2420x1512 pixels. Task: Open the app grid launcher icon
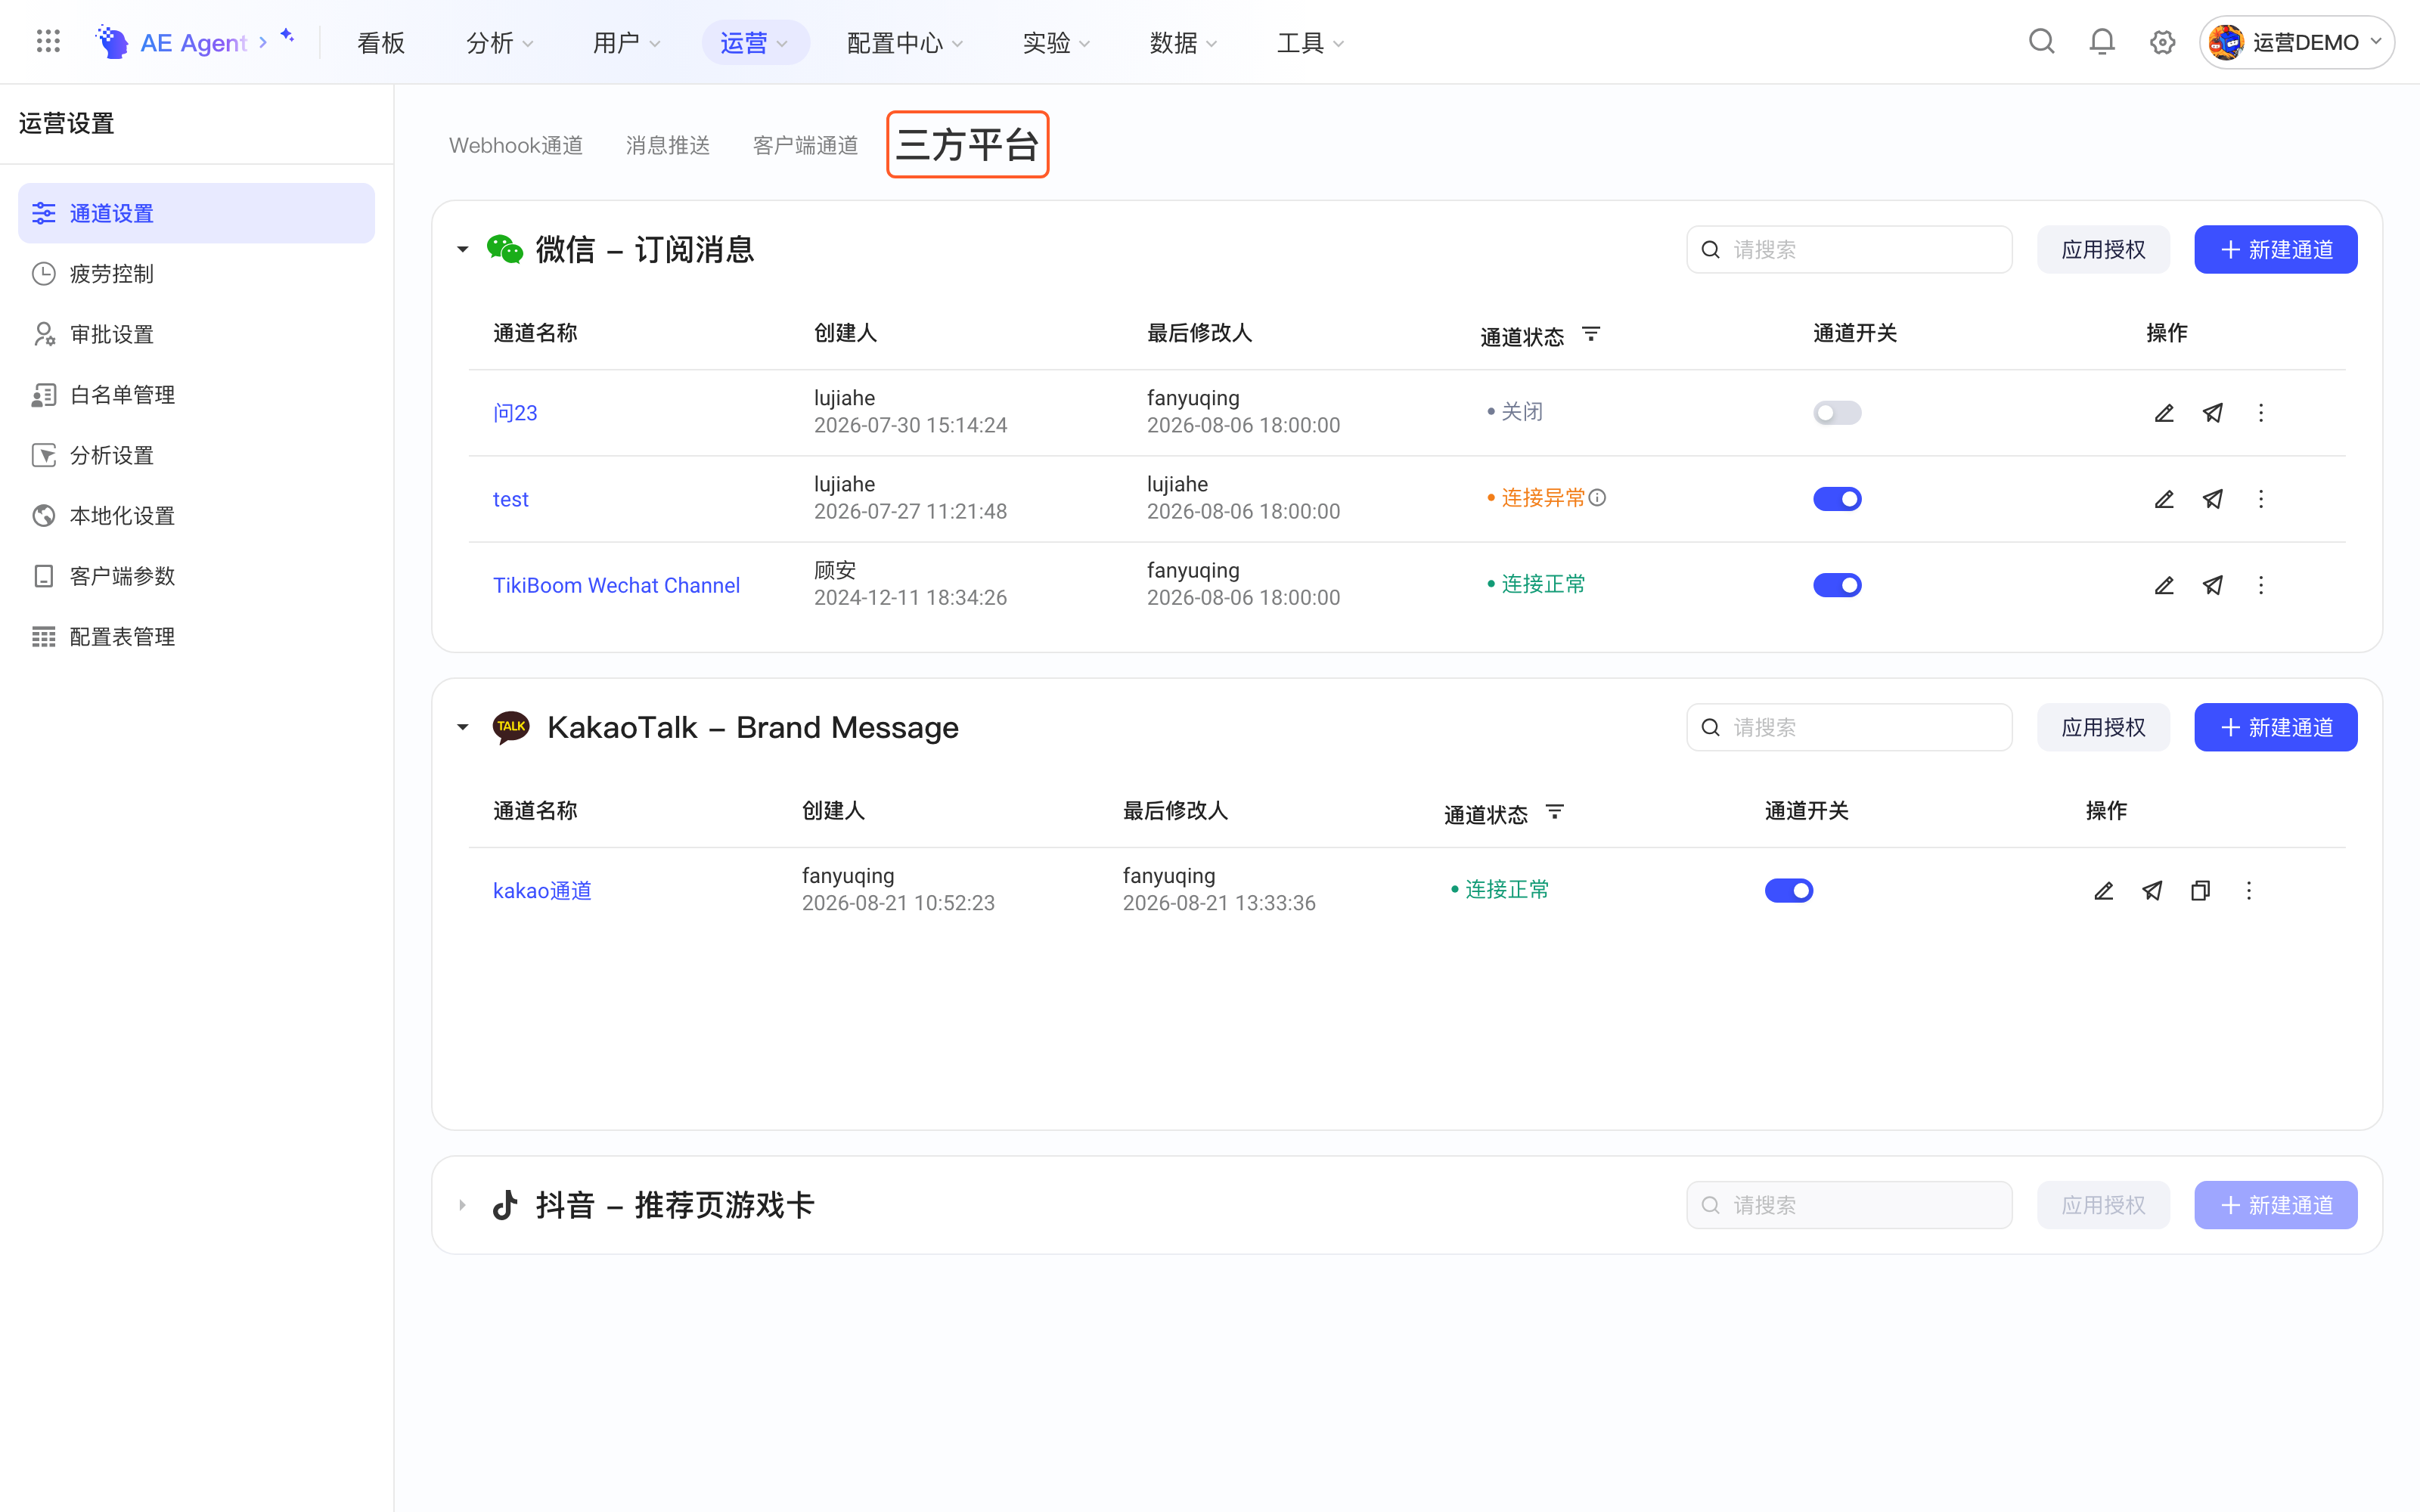pos(48,42)
